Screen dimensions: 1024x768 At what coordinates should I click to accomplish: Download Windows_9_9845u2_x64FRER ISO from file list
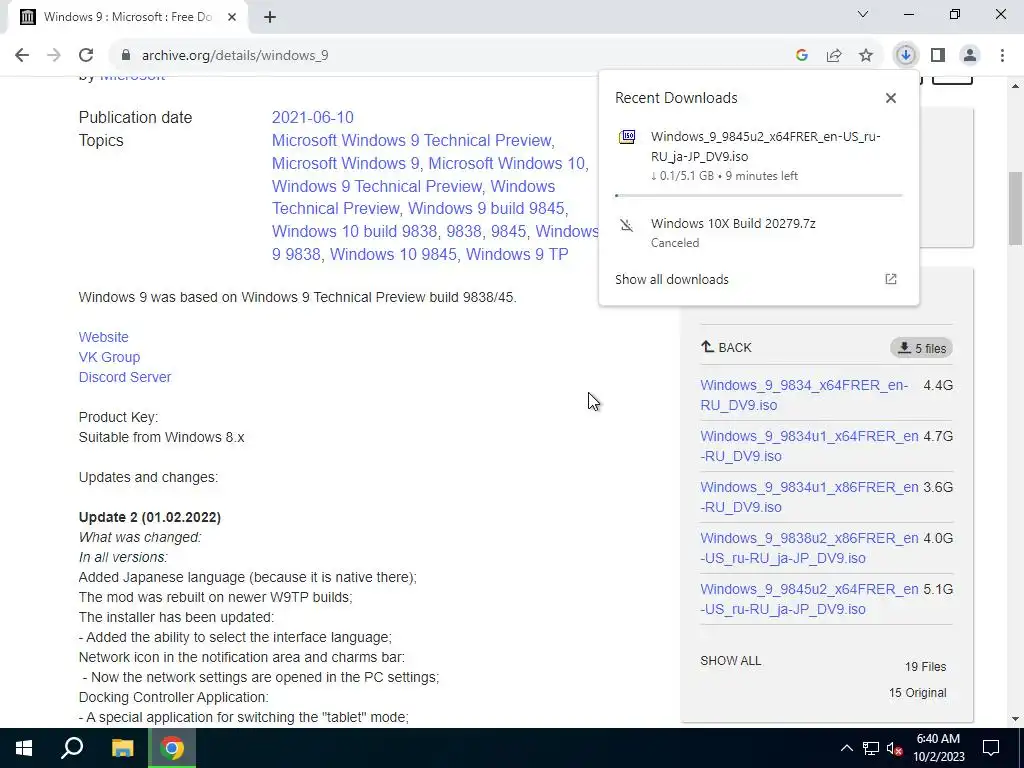coord(809,599)
